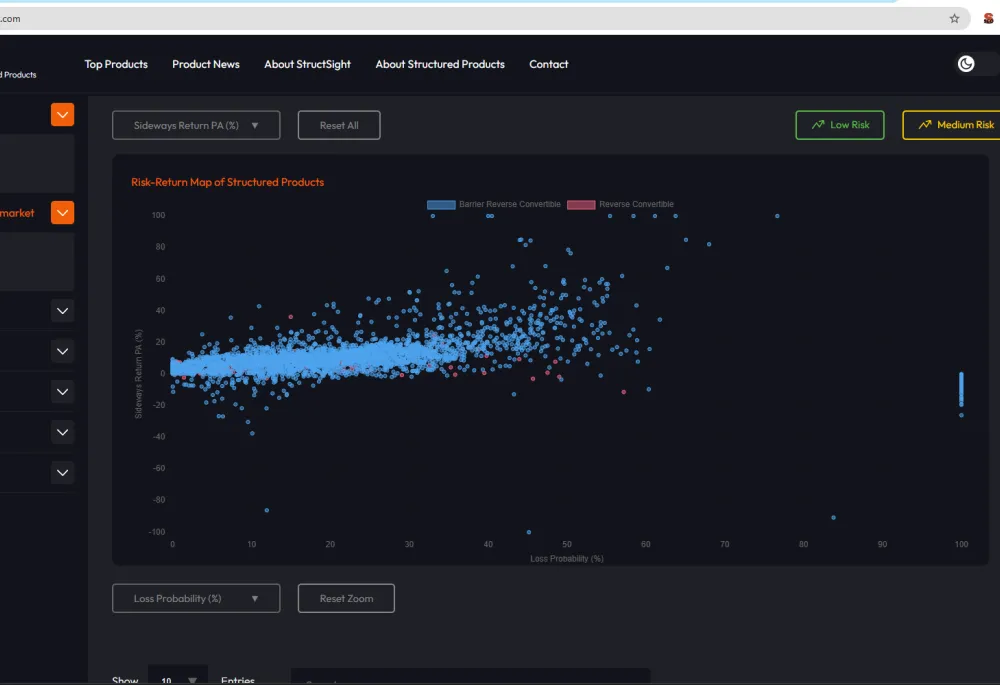This screenshot has width=1000, height=685.
Task: Open the Show entries count dropdown
Action: [178, 677]
